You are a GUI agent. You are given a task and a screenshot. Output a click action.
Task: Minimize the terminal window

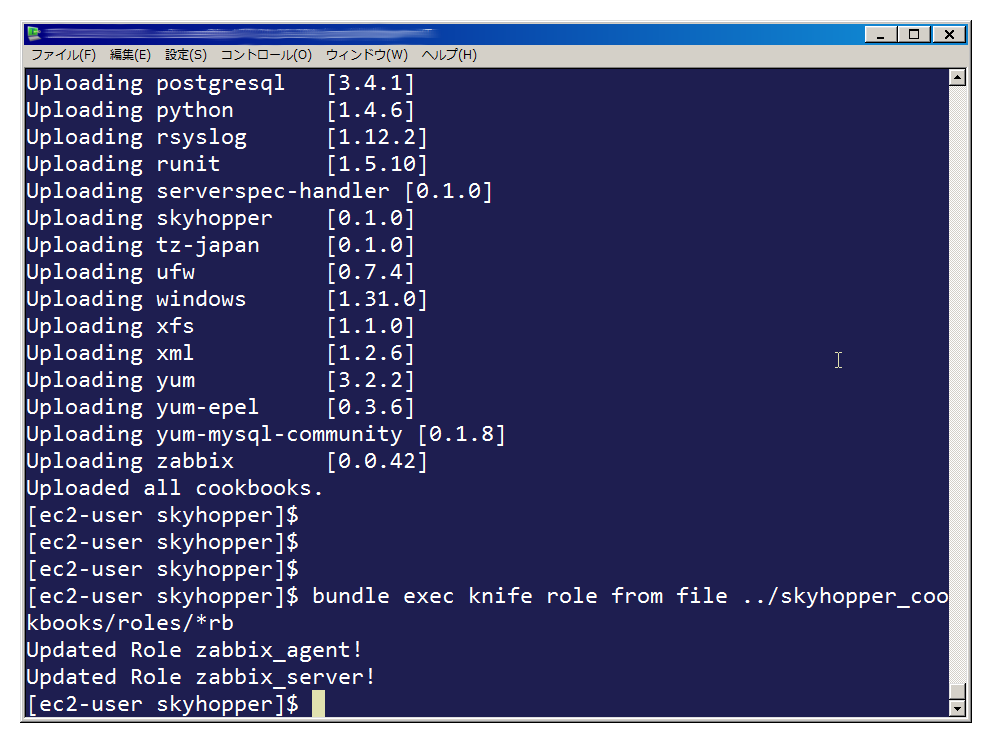point(881,34)
